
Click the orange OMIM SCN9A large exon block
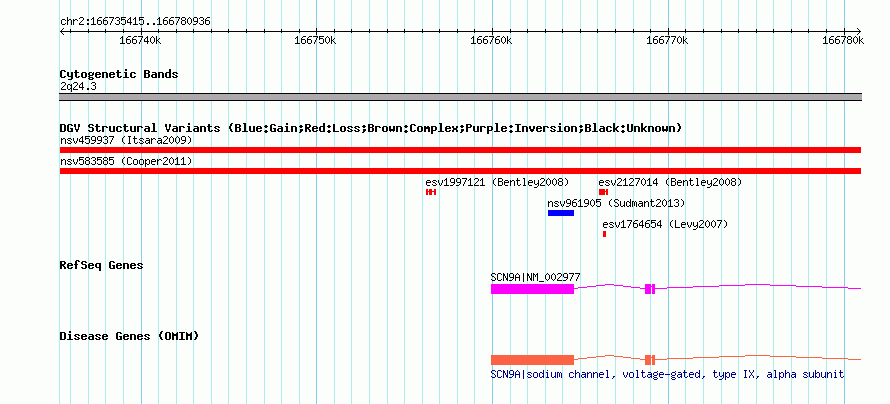532,360
